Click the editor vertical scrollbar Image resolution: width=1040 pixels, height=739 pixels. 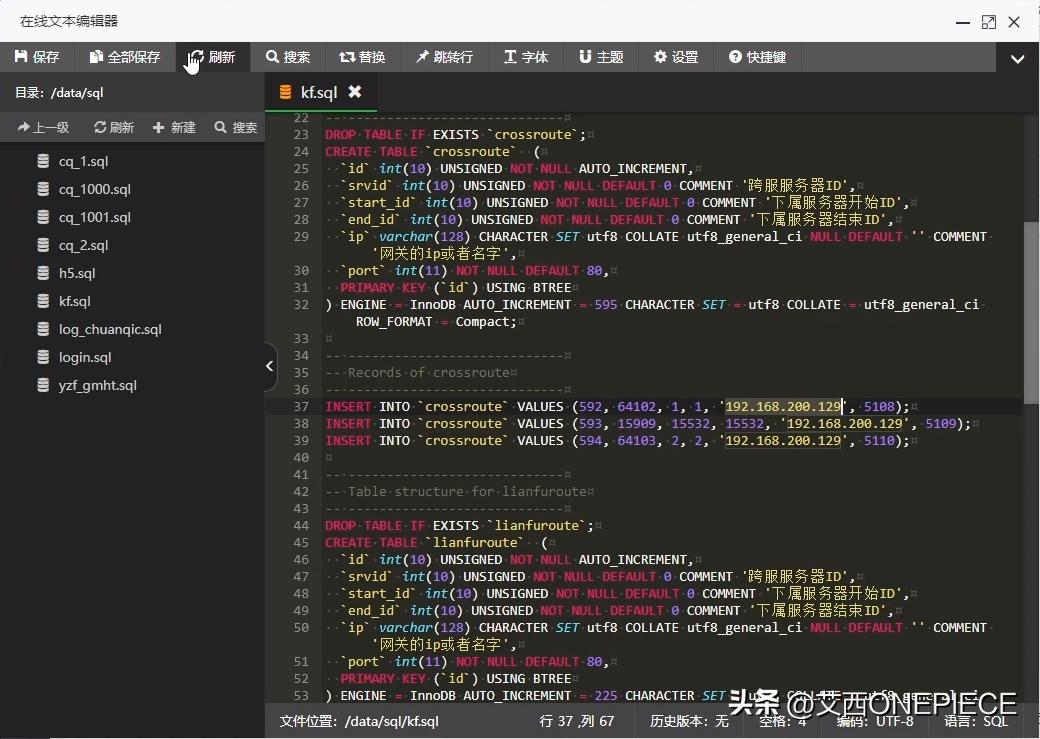pyautogui.click(x=1031, y=310)
